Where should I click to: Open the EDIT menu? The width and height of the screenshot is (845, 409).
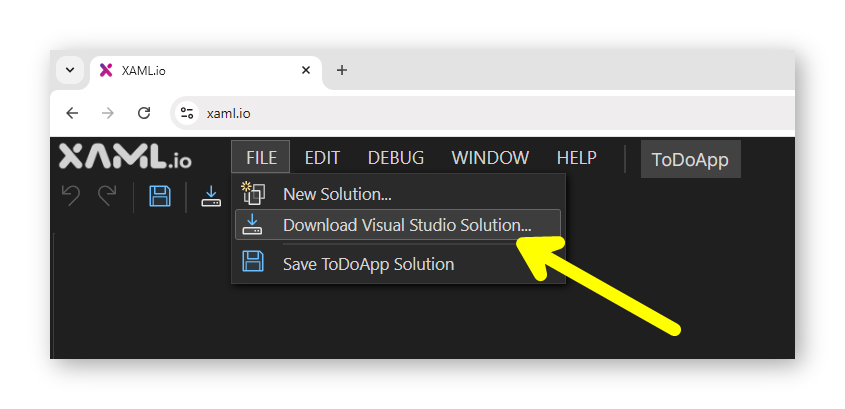[322, 157]
